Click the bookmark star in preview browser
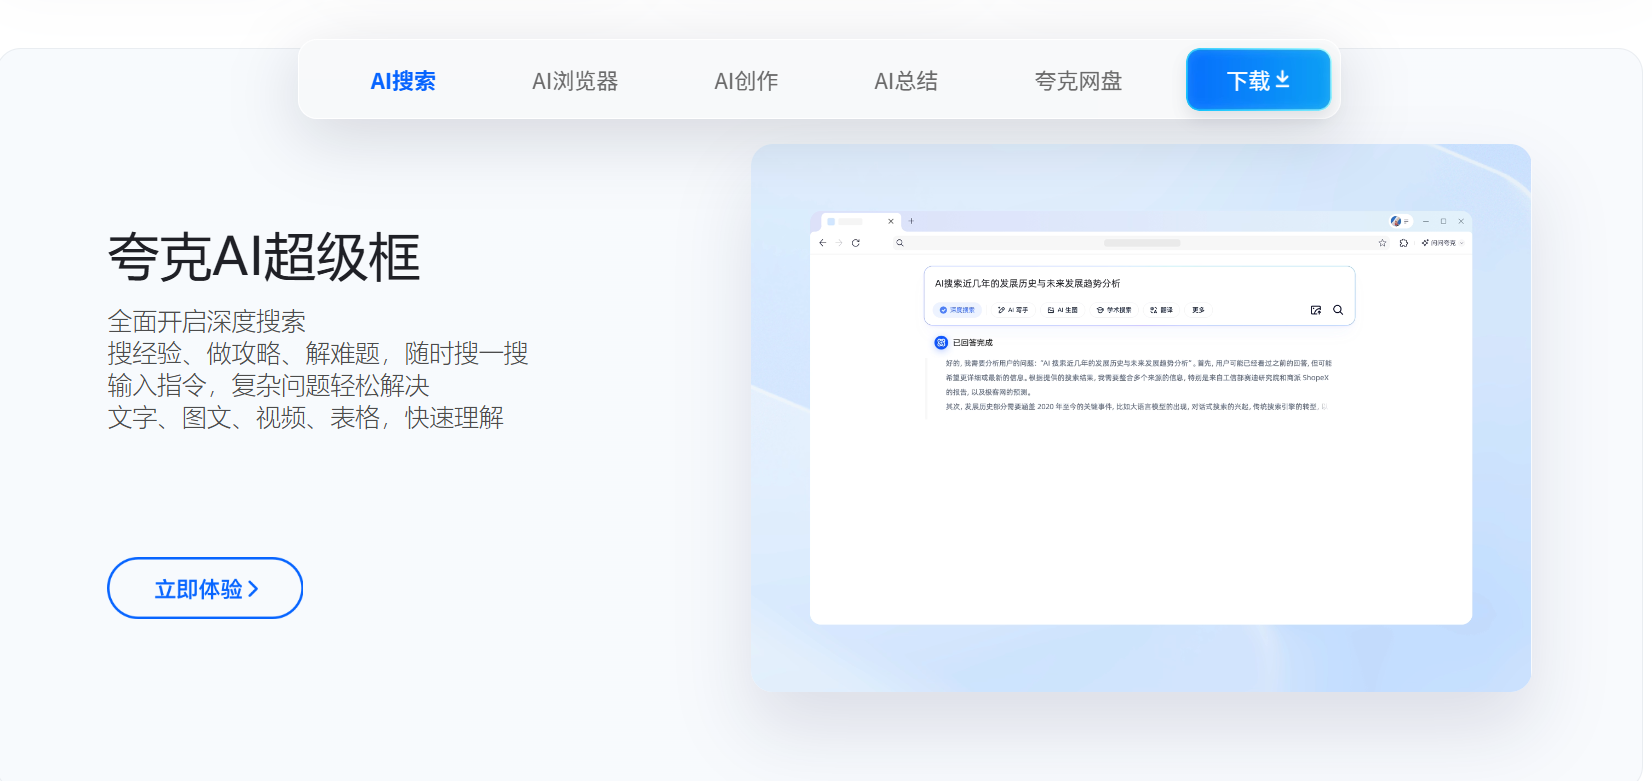This screenshot has width=1652, height=781. (1383, 243)
